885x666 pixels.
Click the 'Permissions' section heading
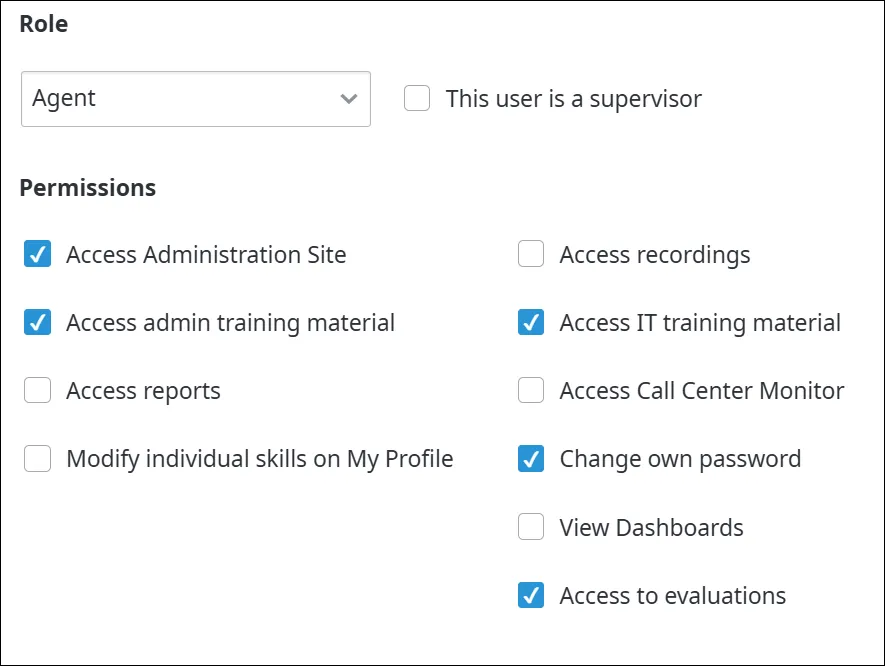click(x=87, y=188)
